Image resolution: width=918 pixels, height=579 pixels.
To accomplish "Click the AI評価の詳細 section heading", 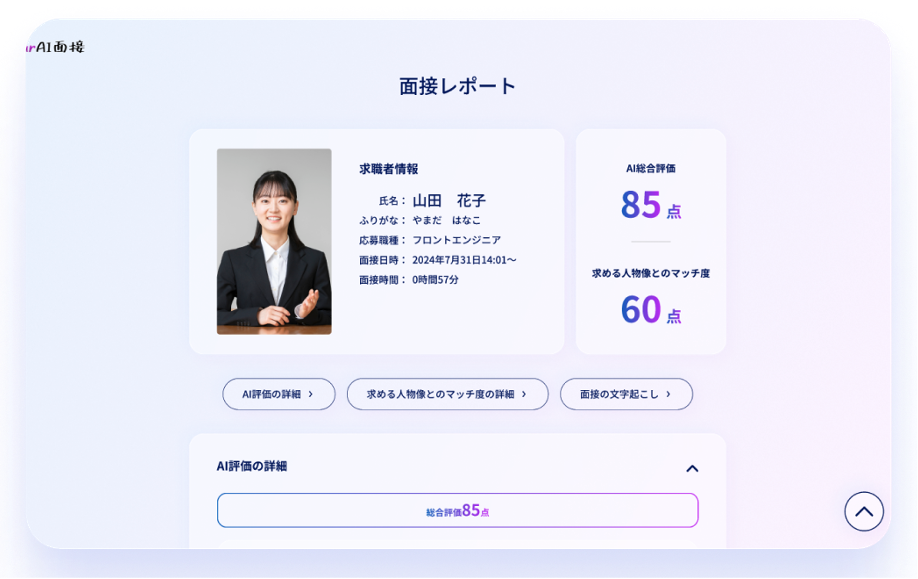I will (x=252, y=466).
